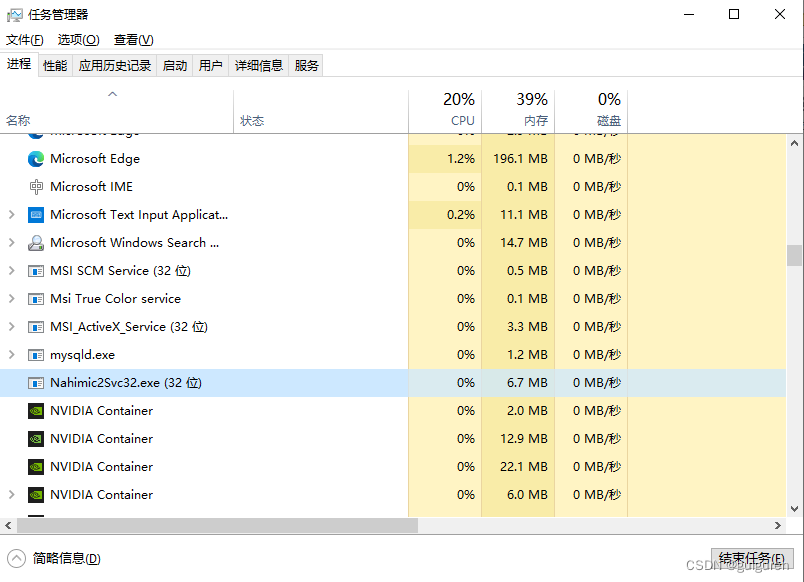
Task: Click the horizontal scrollbar left arrow
Action: pyautogui.click(x=8, y=526)
